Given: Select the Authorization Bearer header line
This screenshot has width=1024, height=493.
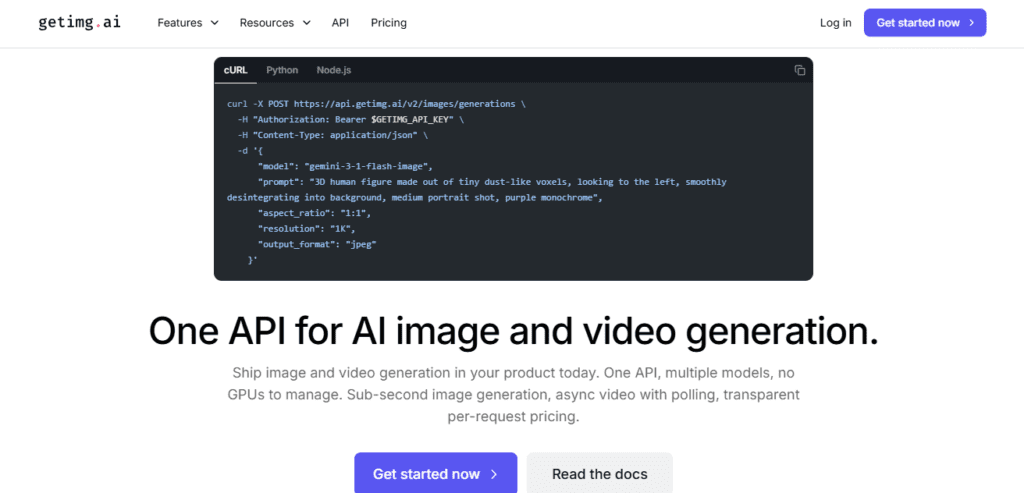Looking at the screenshot, I should pos(351,119).
